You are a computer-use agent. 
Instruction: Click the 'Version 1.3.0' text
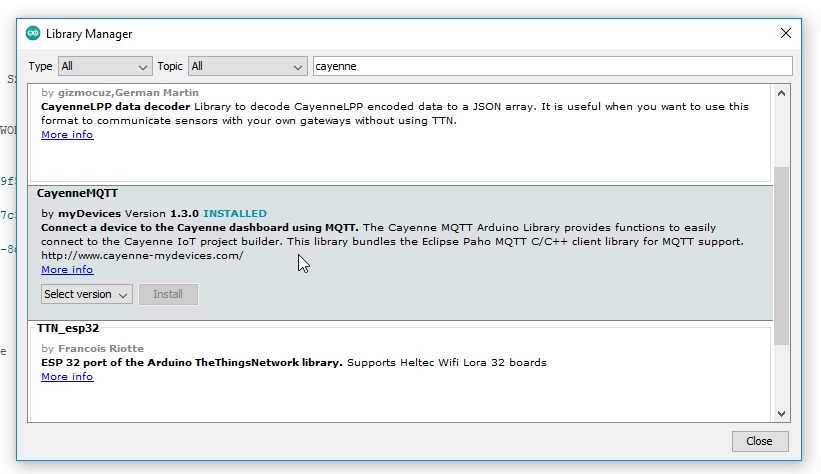[x=162, y=214]
